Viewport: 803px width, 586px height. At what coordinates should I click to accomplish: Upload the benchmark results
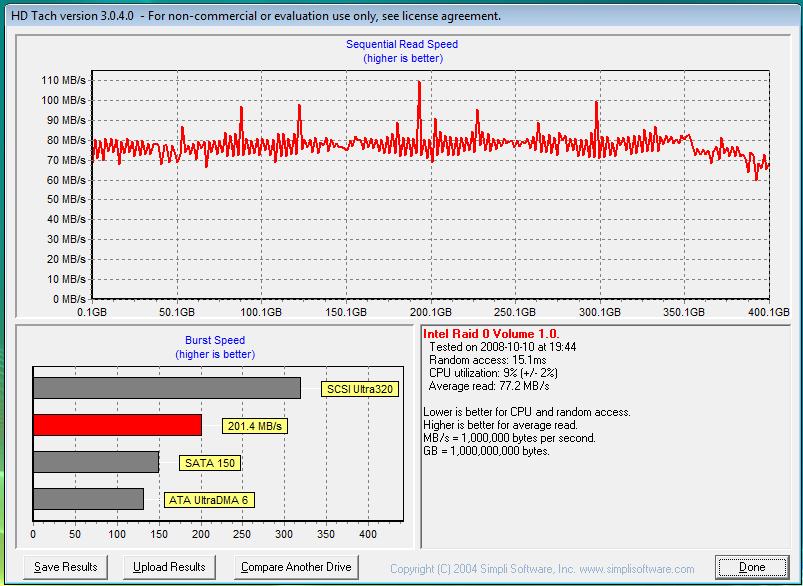169,567
